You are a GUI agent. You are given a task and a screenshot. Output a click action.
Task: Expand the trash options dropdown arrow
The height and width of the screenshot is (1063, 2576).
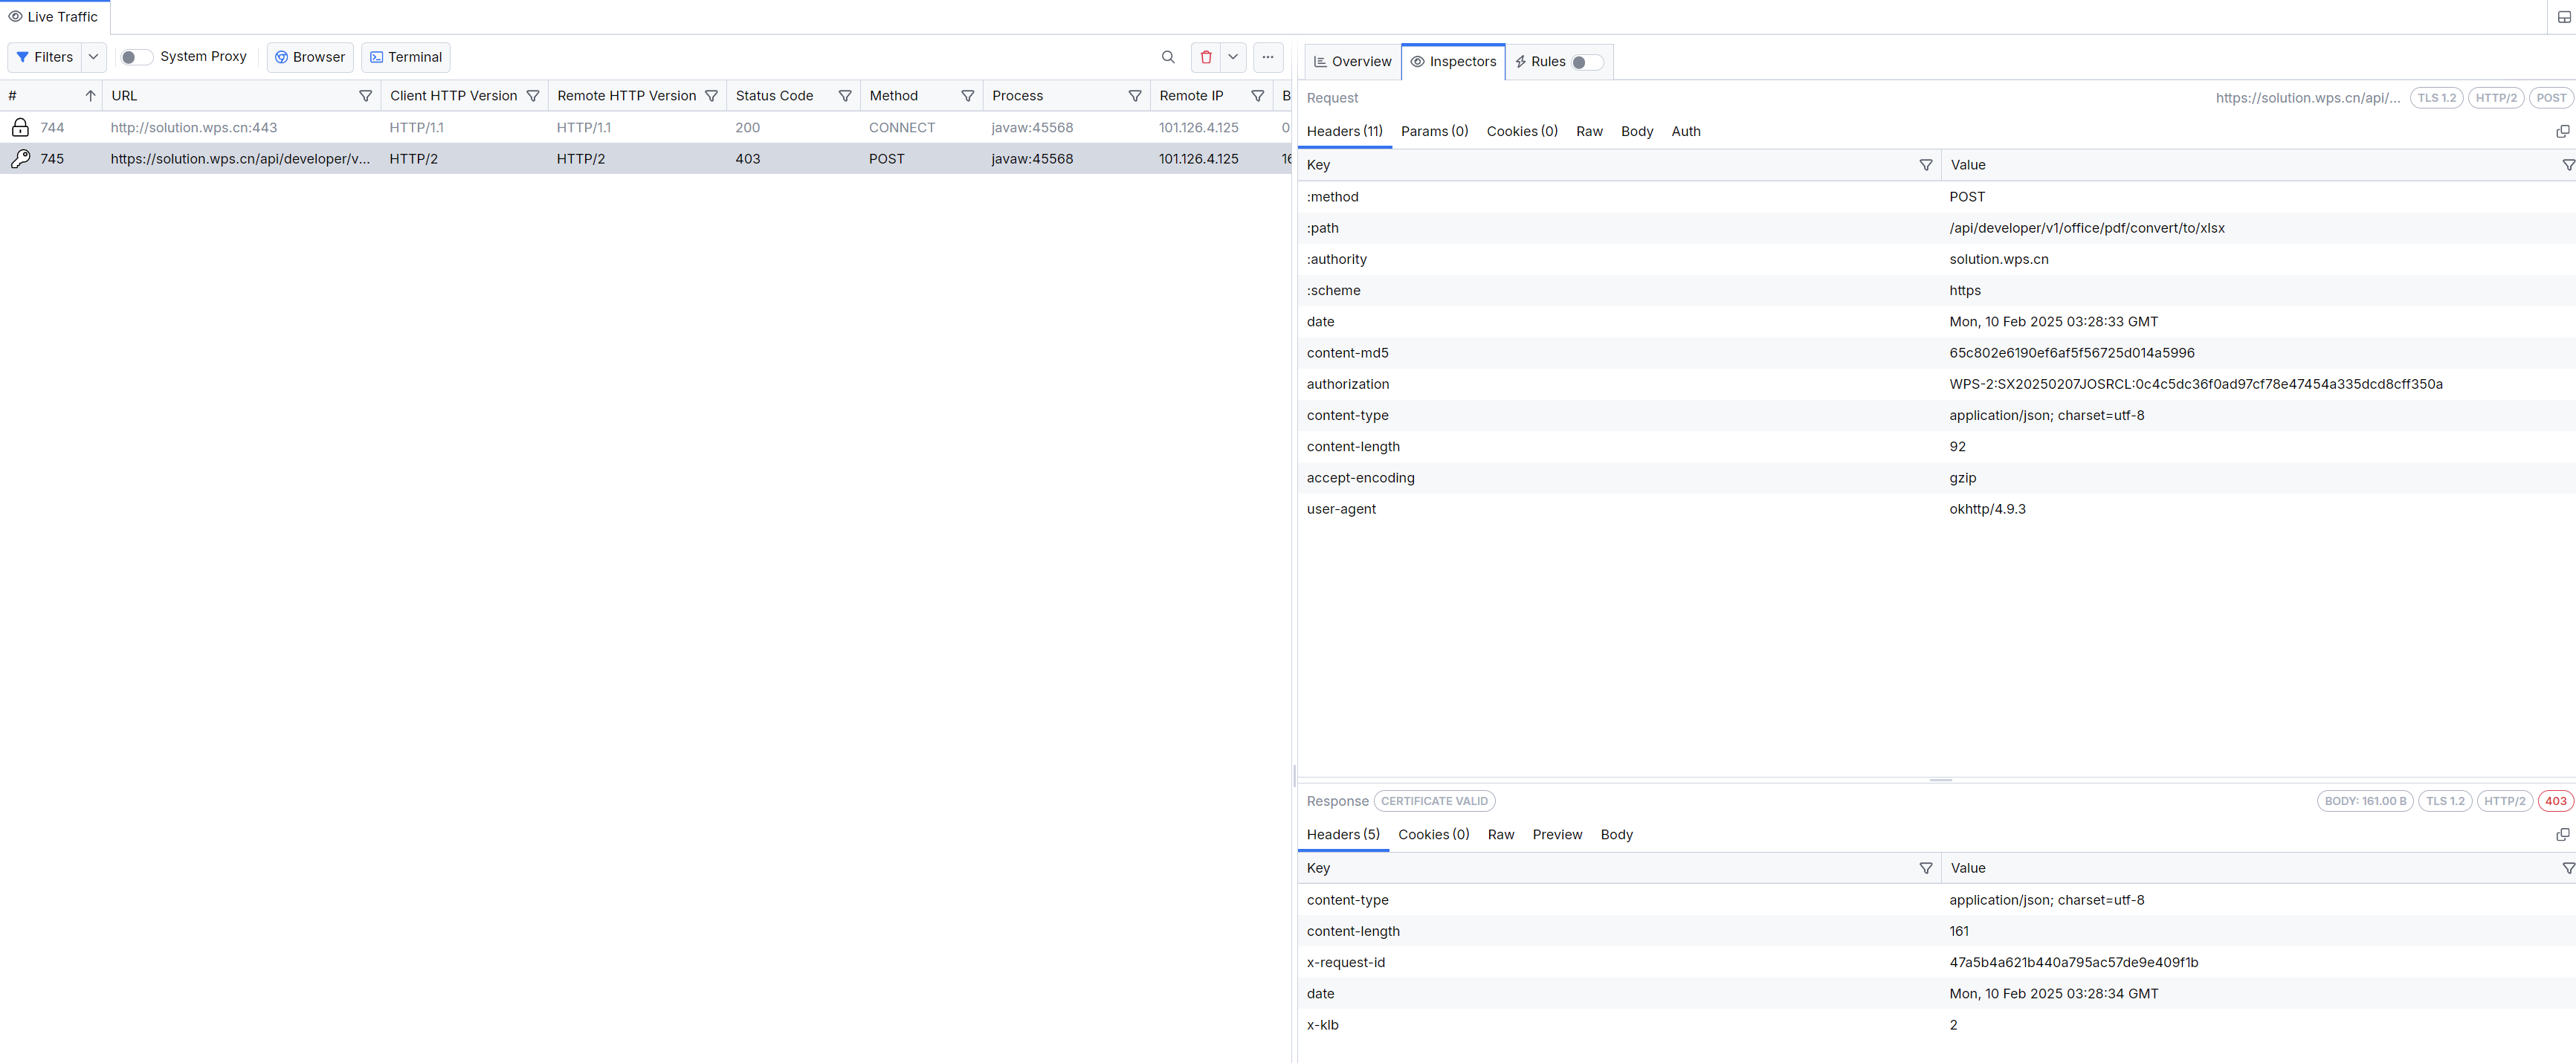[1233, 57]
